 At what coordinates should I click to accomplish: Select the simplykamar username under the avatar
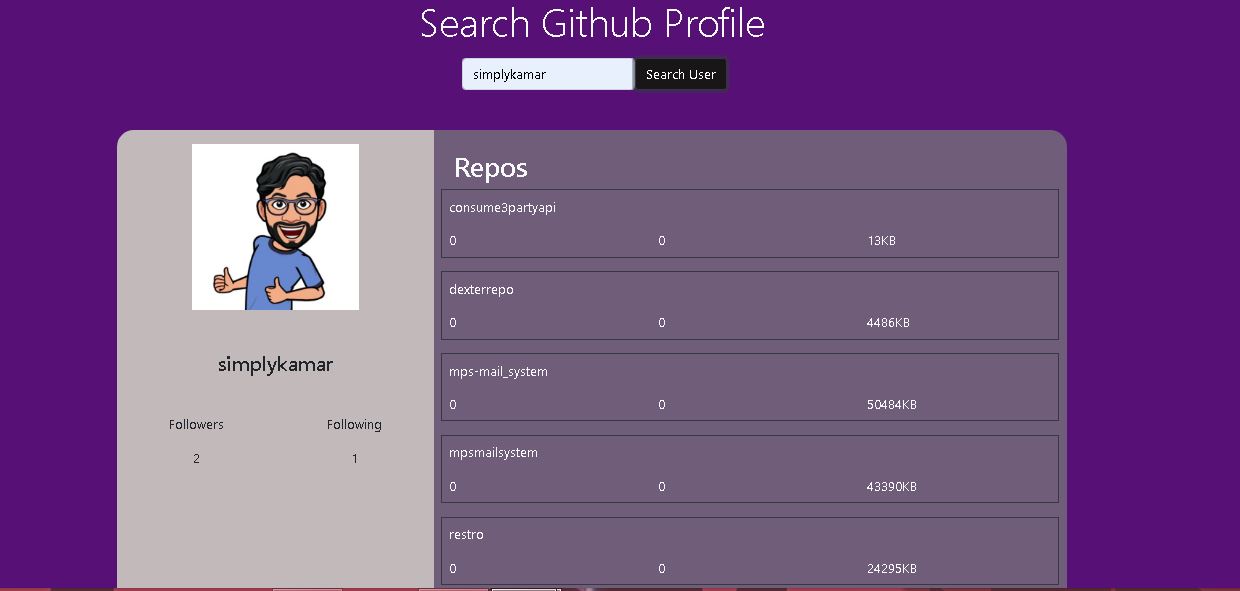tap(275, 365)
